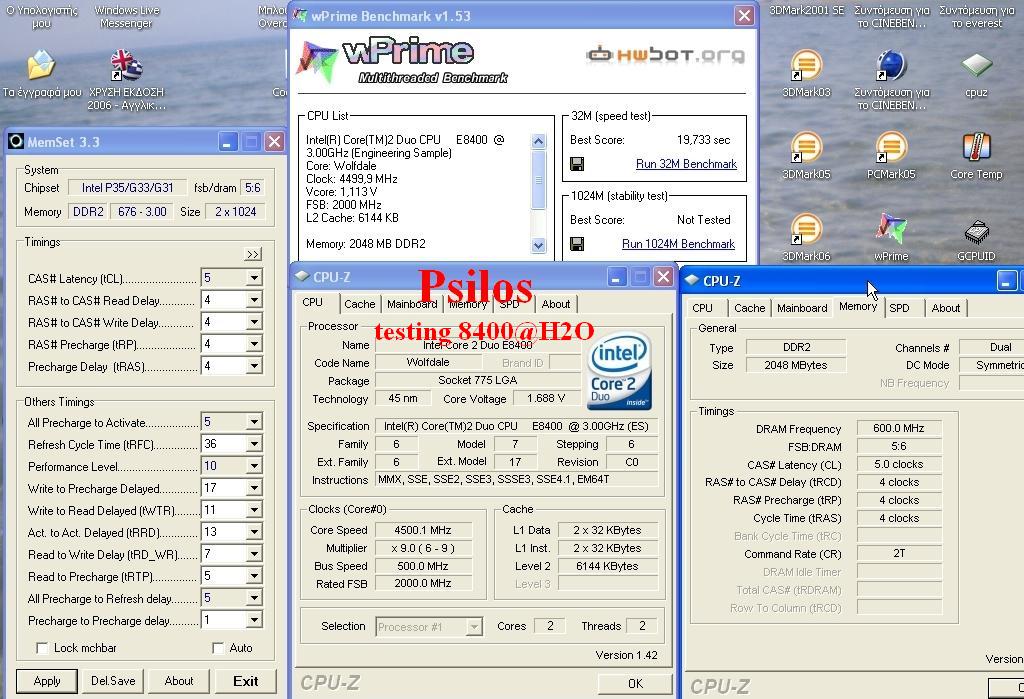Select CPU tab in right CPU-Z window
Viewport: 1024px width, 699px height.
click(703, 308)
